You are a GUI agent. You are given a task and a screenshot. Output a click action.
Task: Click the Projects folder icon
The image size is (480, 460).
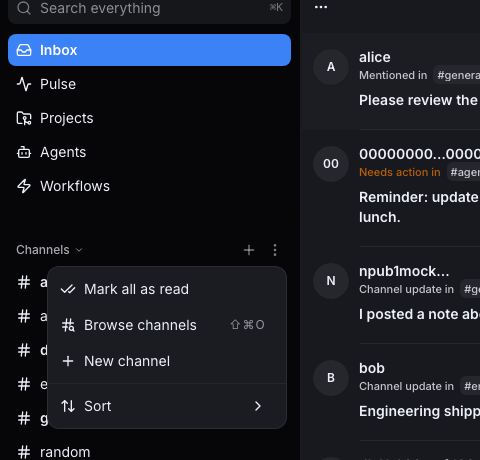24,118
